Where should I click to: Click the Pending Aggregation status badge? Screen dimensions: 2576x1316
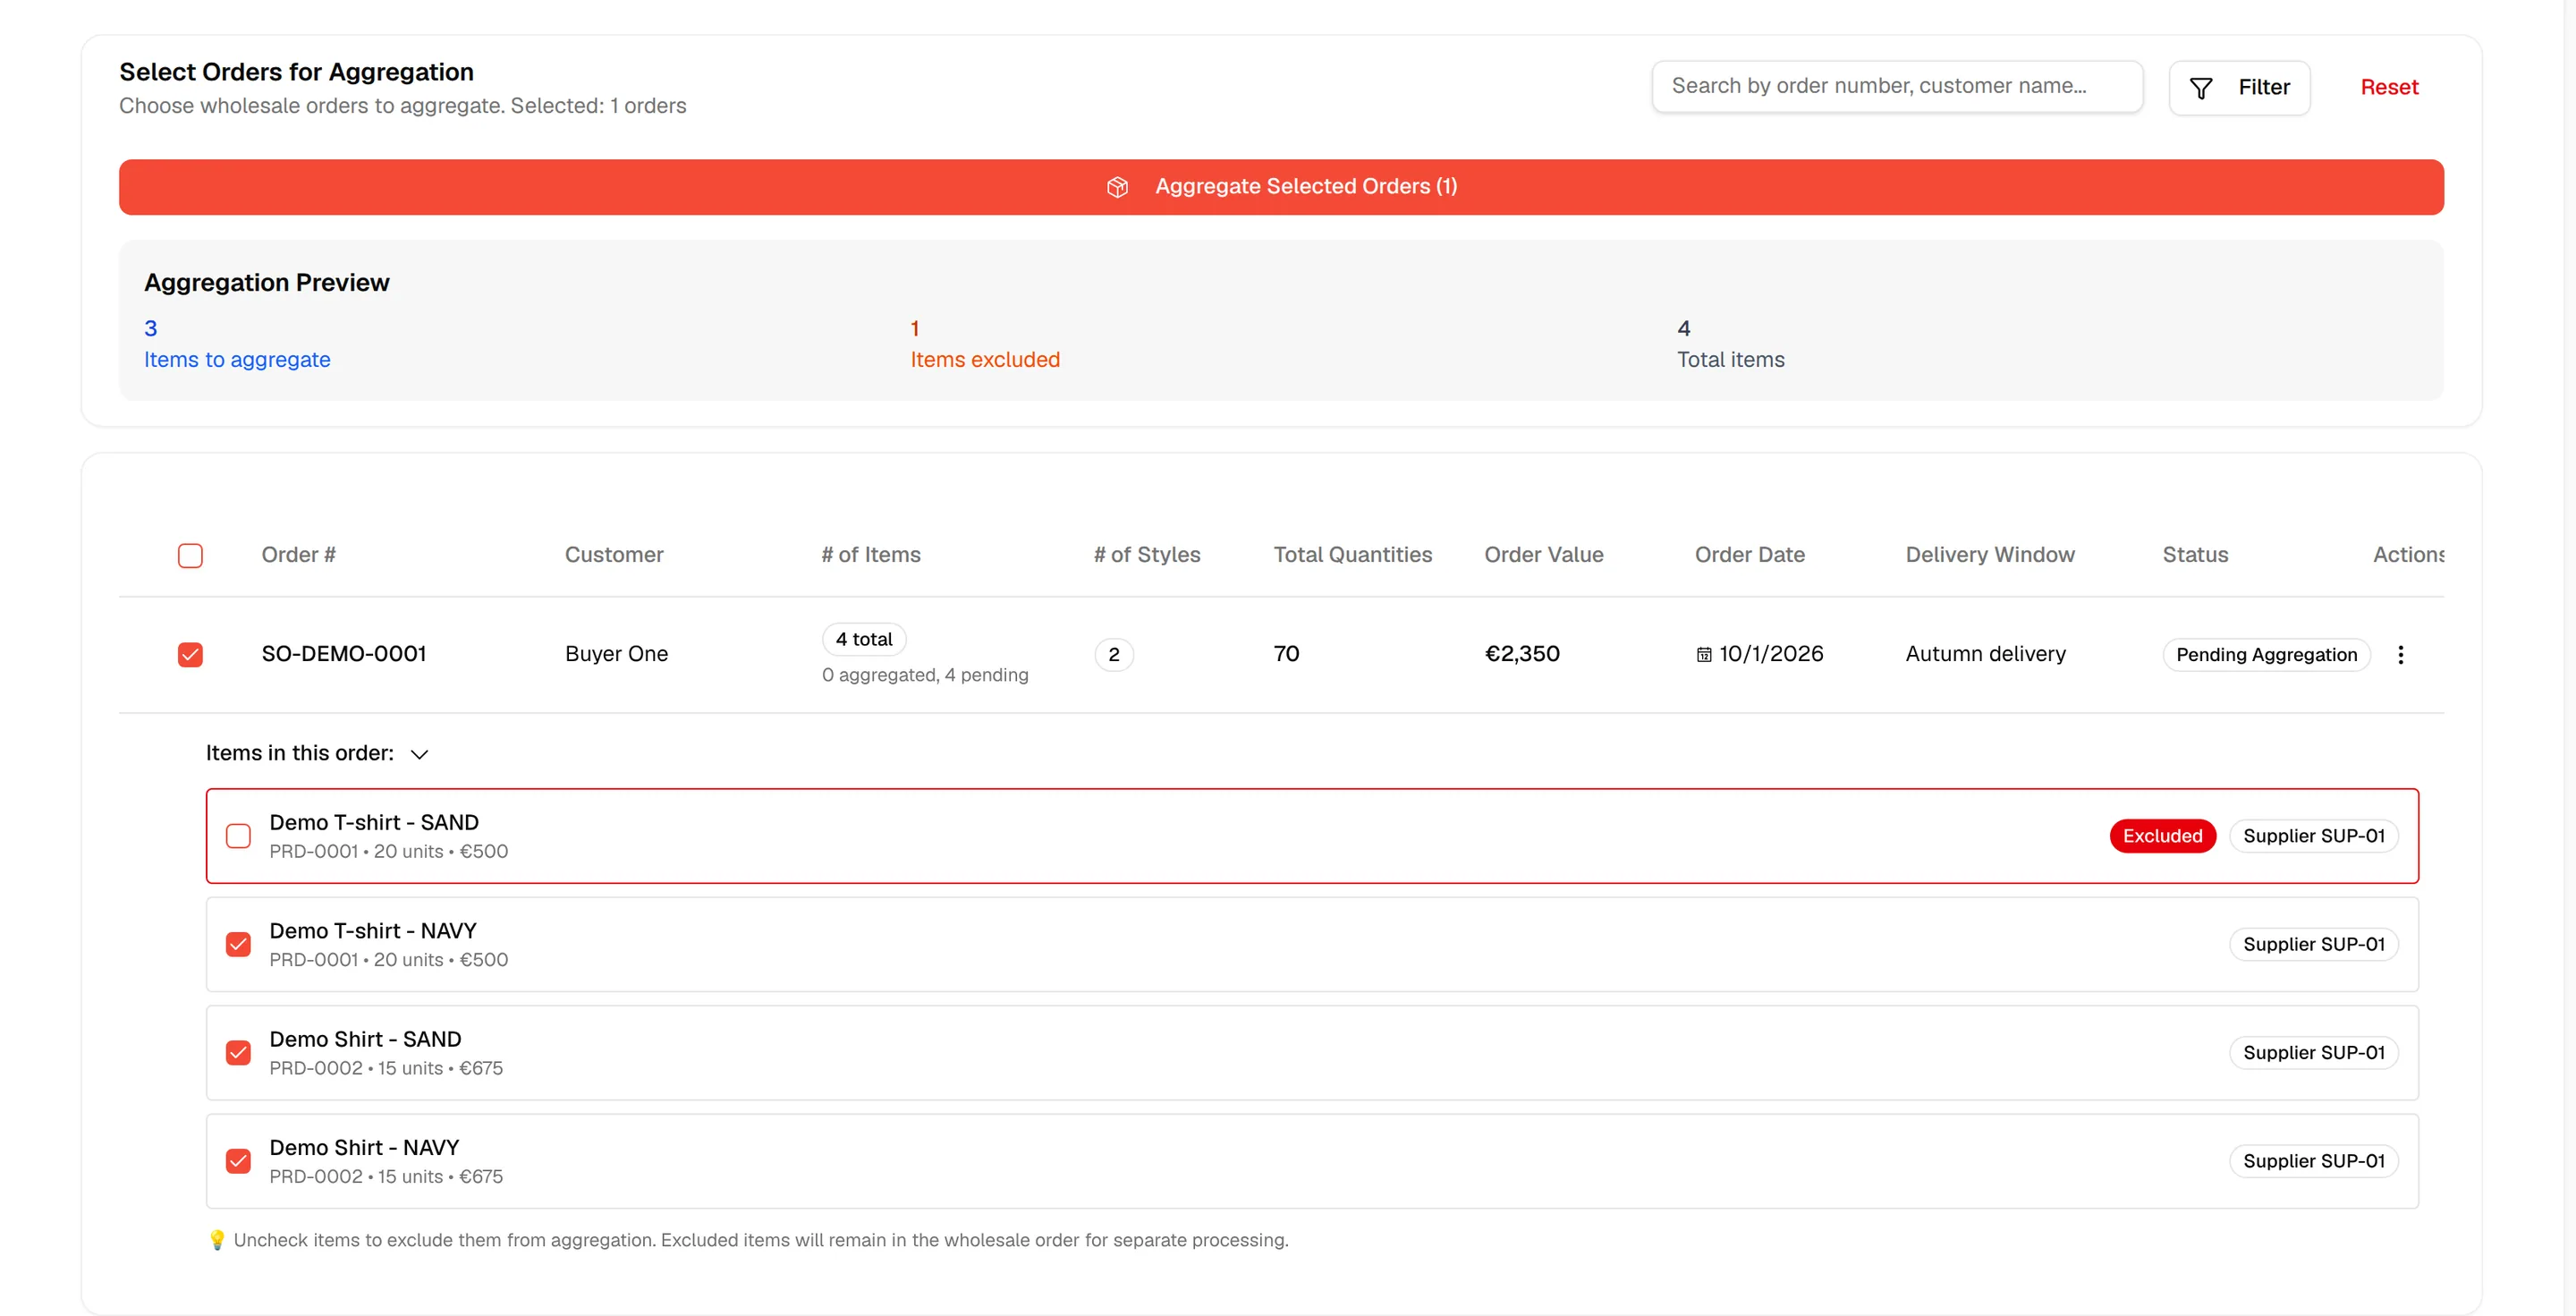(2266, 654)
